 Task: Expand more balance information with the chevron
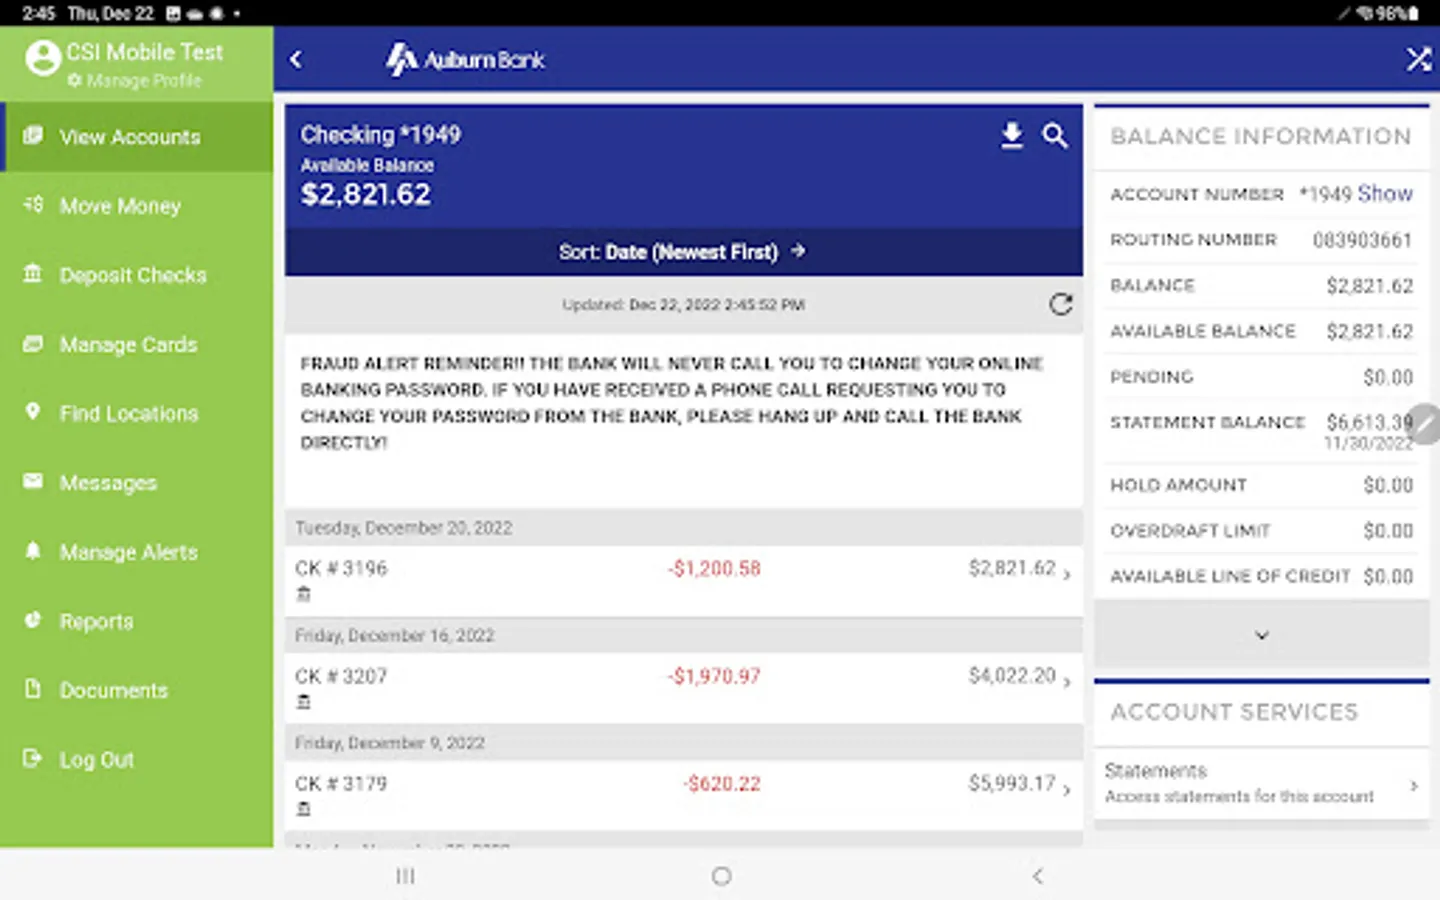tap(1262, 635)
